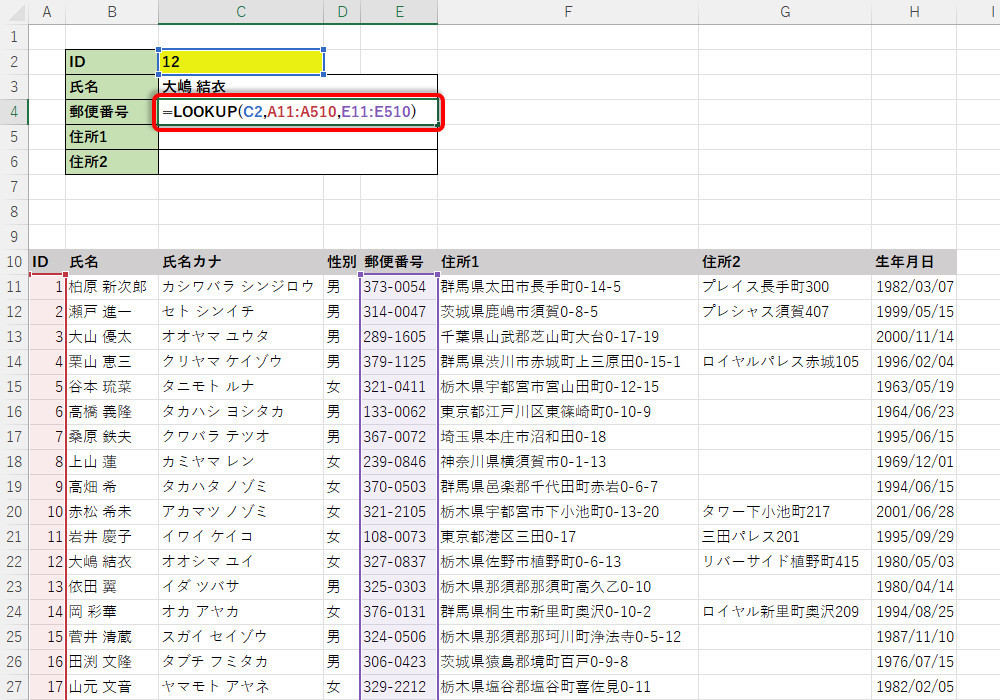Click the empty cell next to 住所1 label
This screenshot has height=700, width=1000.
(x=298, y=137)
